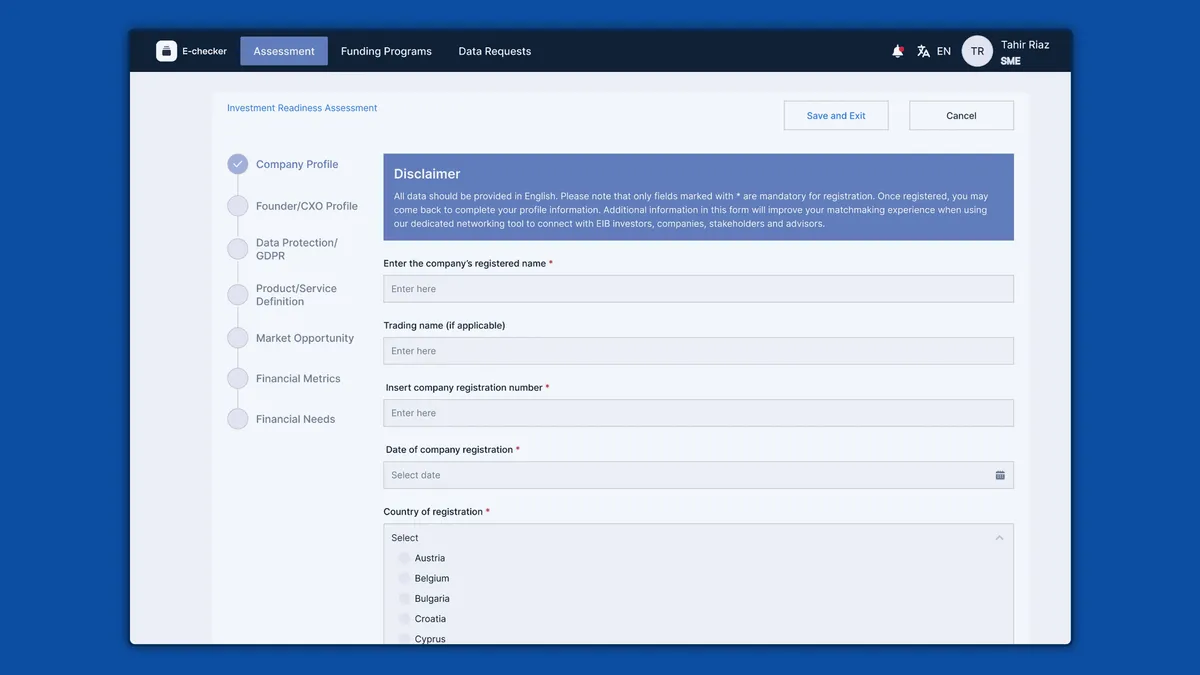Click the E-checker brand name

point(204,51)
